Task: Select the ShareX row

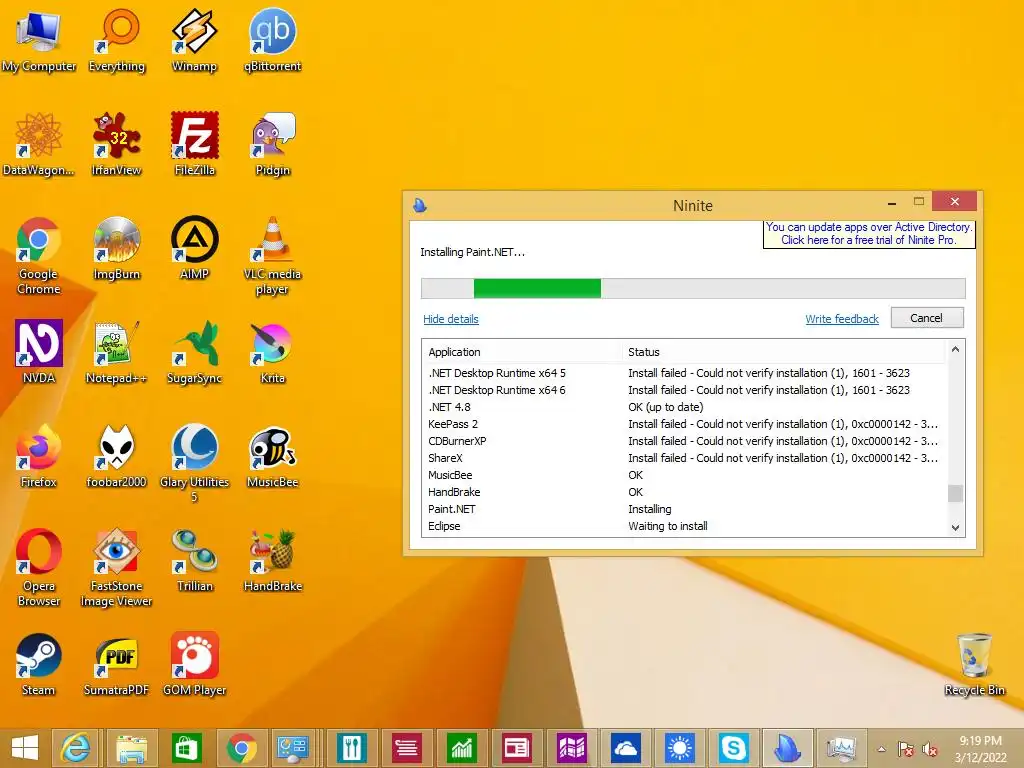Action: [684, 458]
